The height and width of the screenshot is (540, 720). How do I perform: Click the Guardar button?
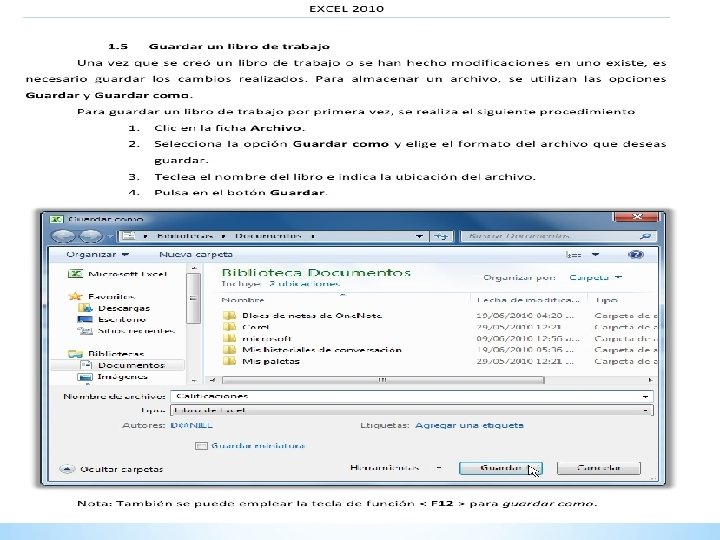pyautogui.click(x=501, y=468)
